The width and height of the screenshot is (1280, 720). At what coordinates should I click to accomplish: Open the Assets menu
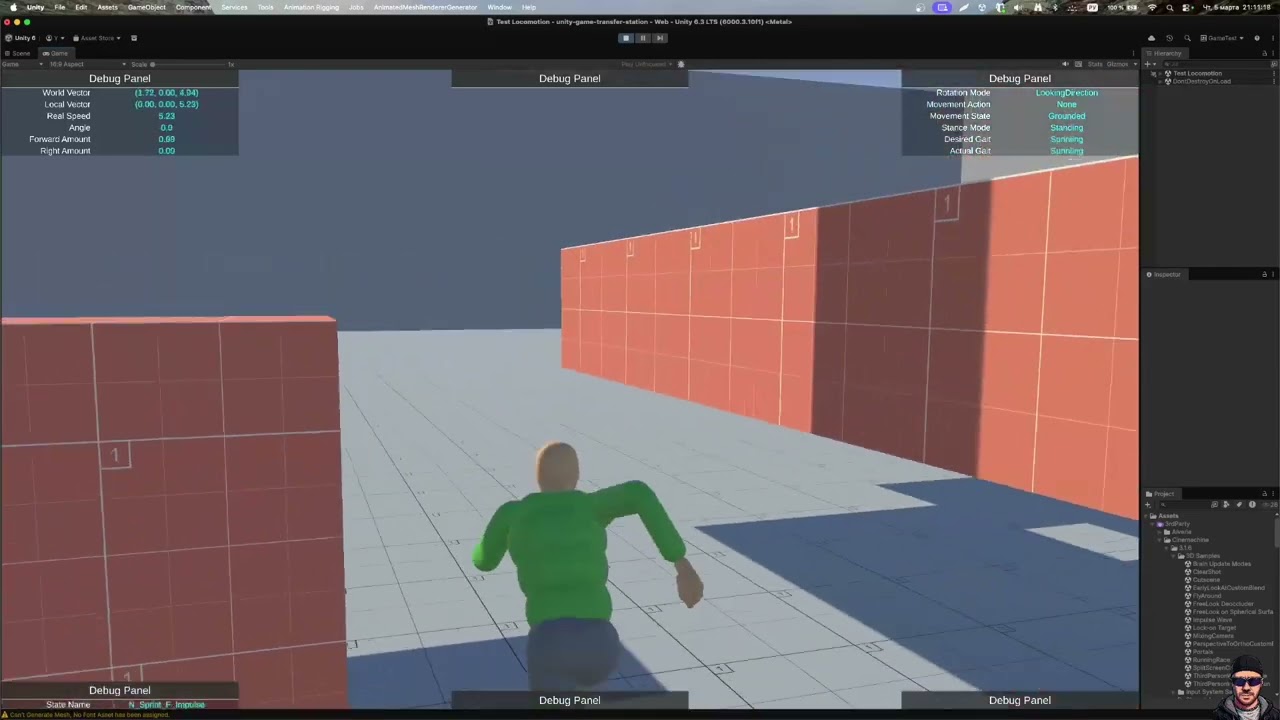click(x=107, y=7)
